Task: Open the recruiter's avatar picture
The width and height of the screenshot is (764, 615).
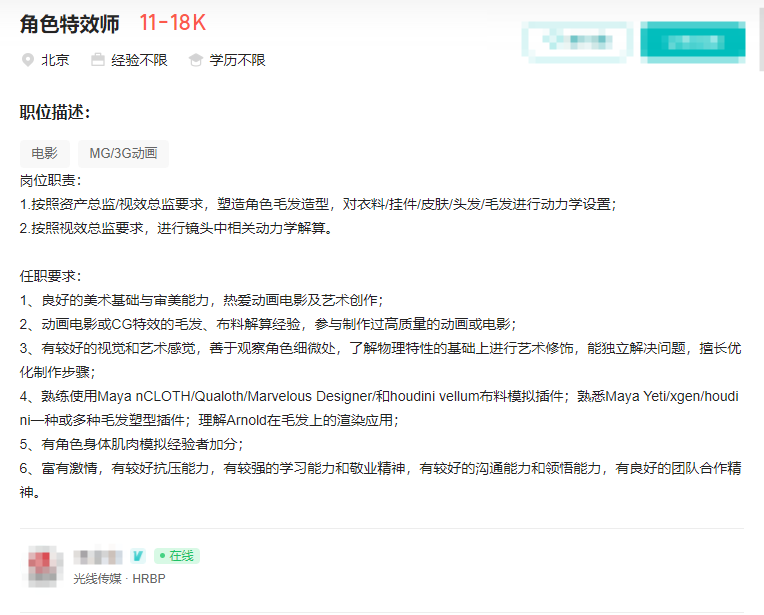Action: (x=43, y=566)
